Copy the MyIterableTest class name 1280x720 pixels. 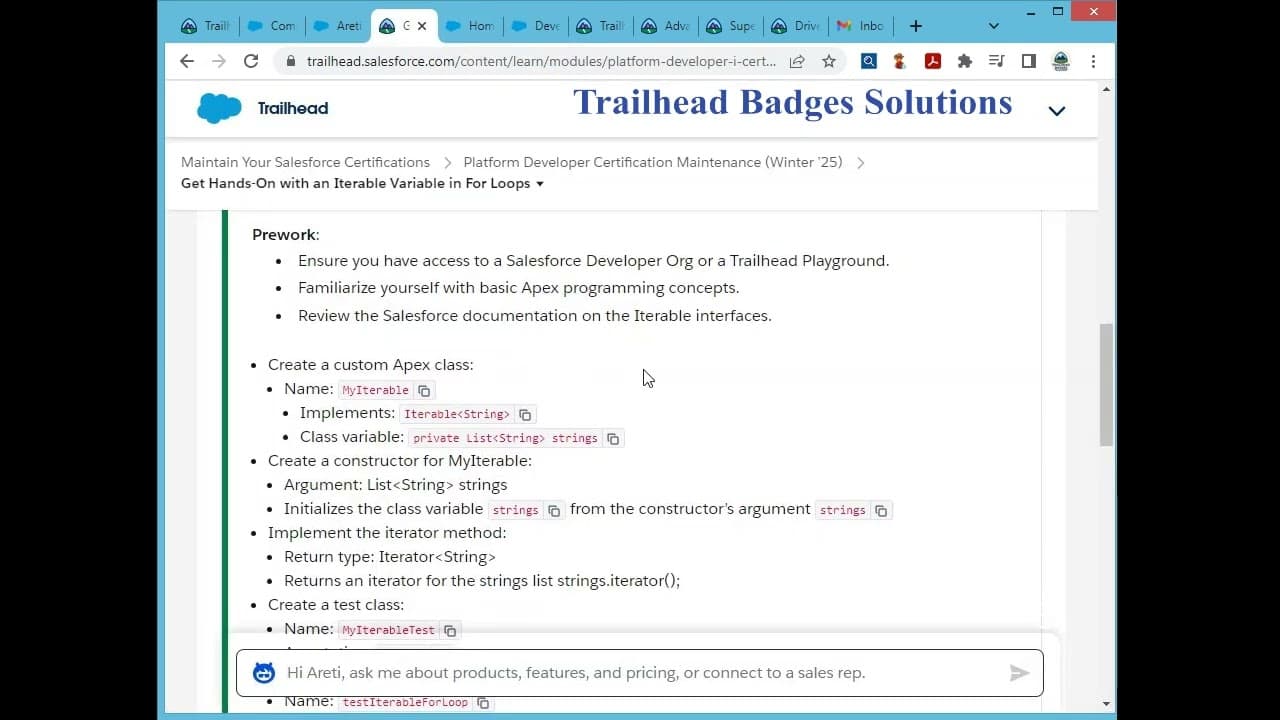[x=450, y=630]
